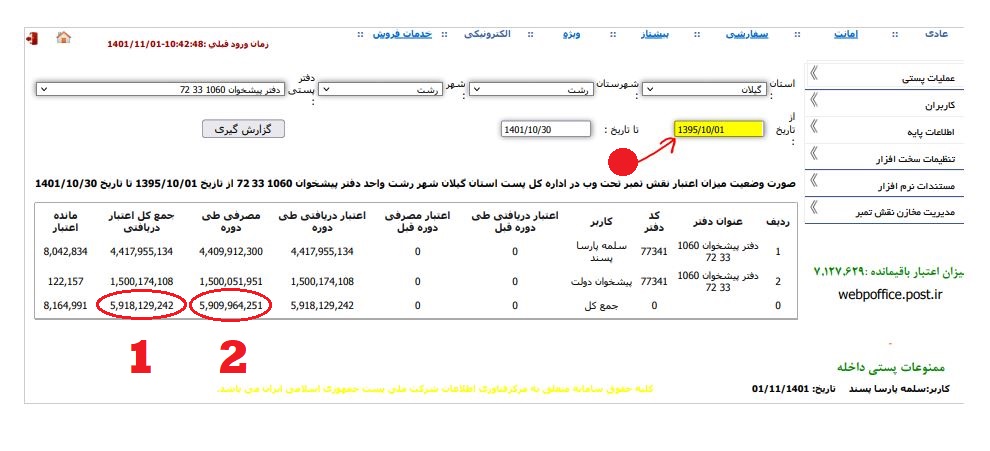Expand the مدیریت مخازن نقش تمبر chevron
990x451 pixels.
(814, 208)
